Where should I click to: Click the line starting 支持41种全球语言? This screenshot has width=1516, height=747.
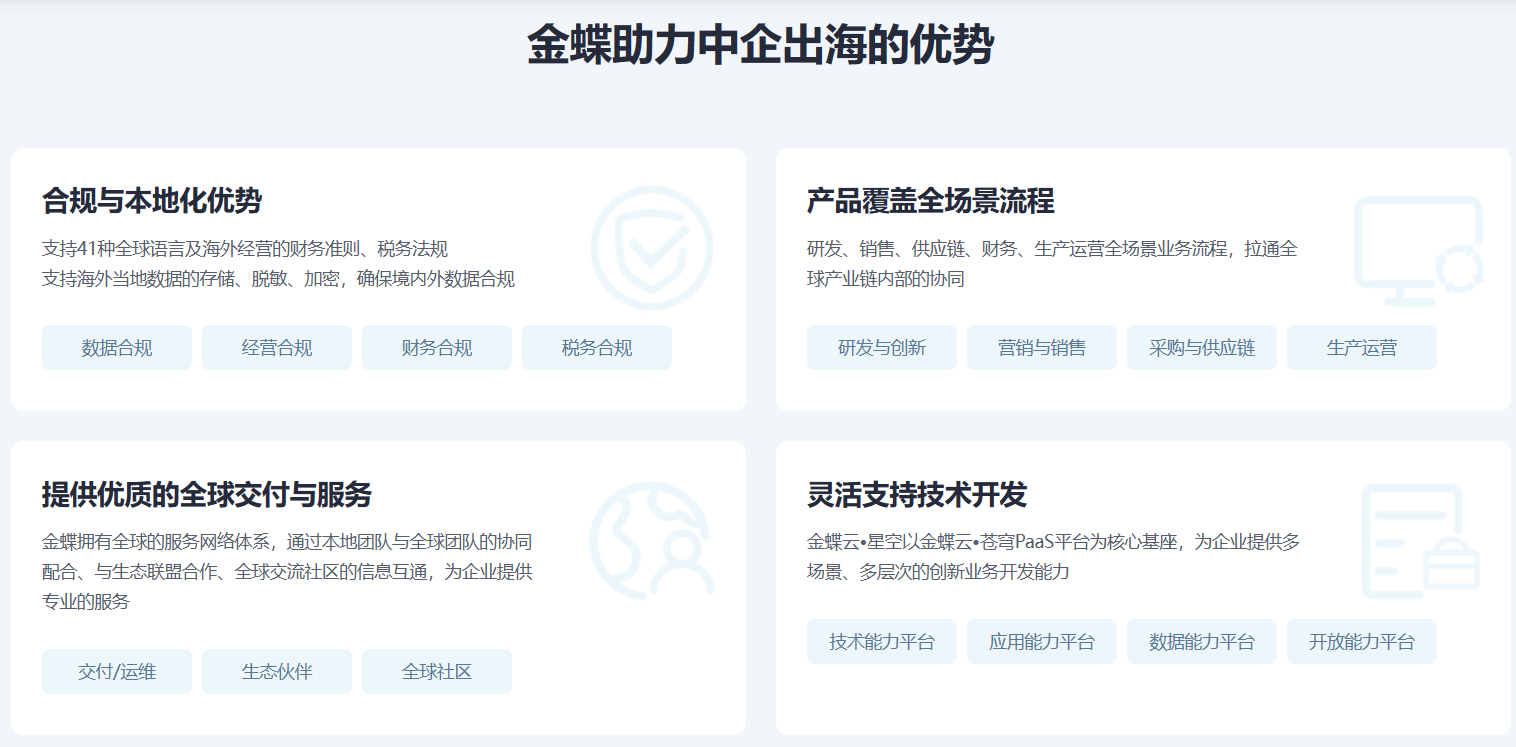[x=245, y=249]
